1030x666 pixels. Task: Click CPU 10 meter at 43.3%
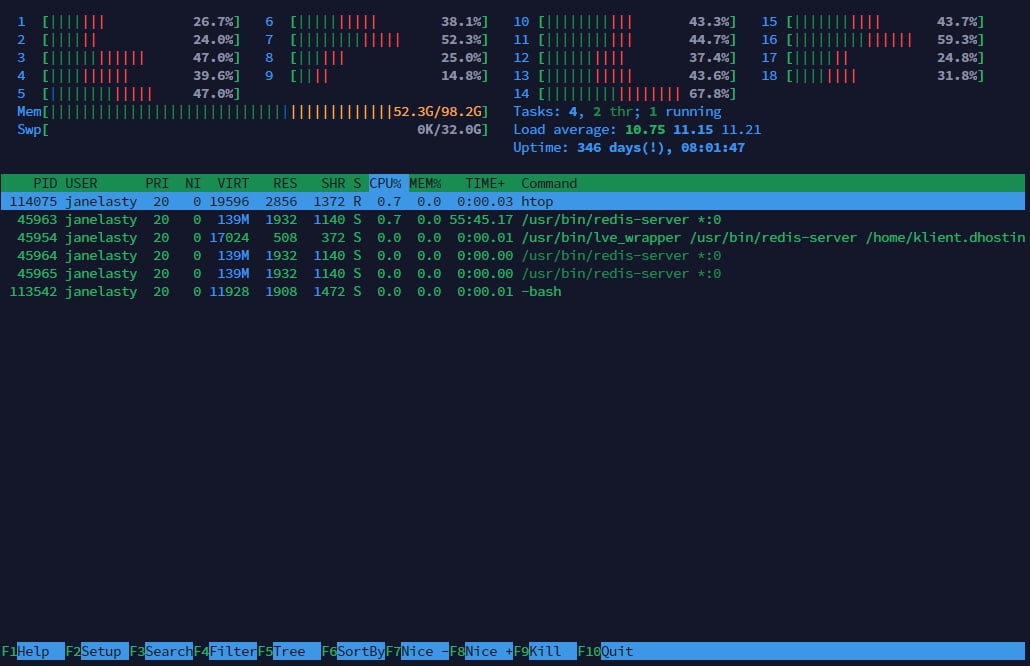click(x=625, y=22)
